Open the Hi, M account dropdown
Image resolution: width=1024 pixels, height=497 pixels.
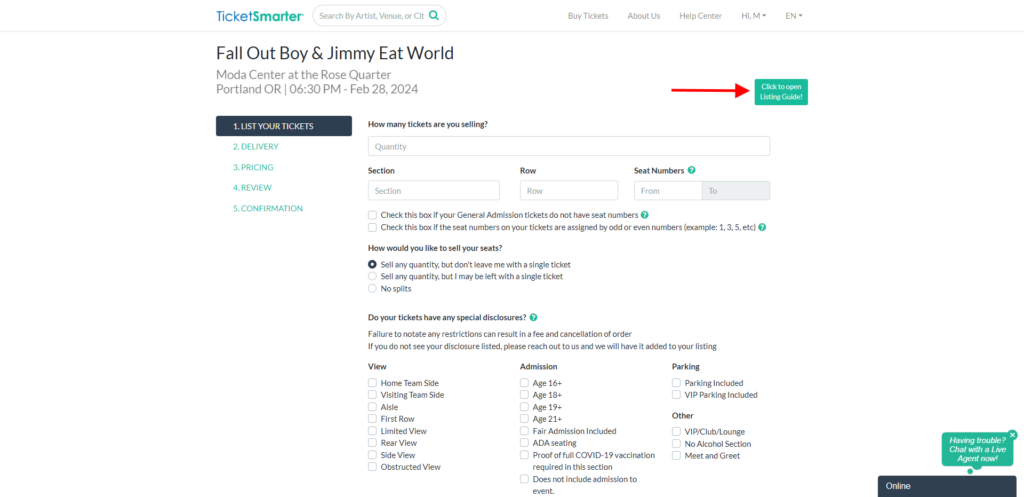(753, 16)
